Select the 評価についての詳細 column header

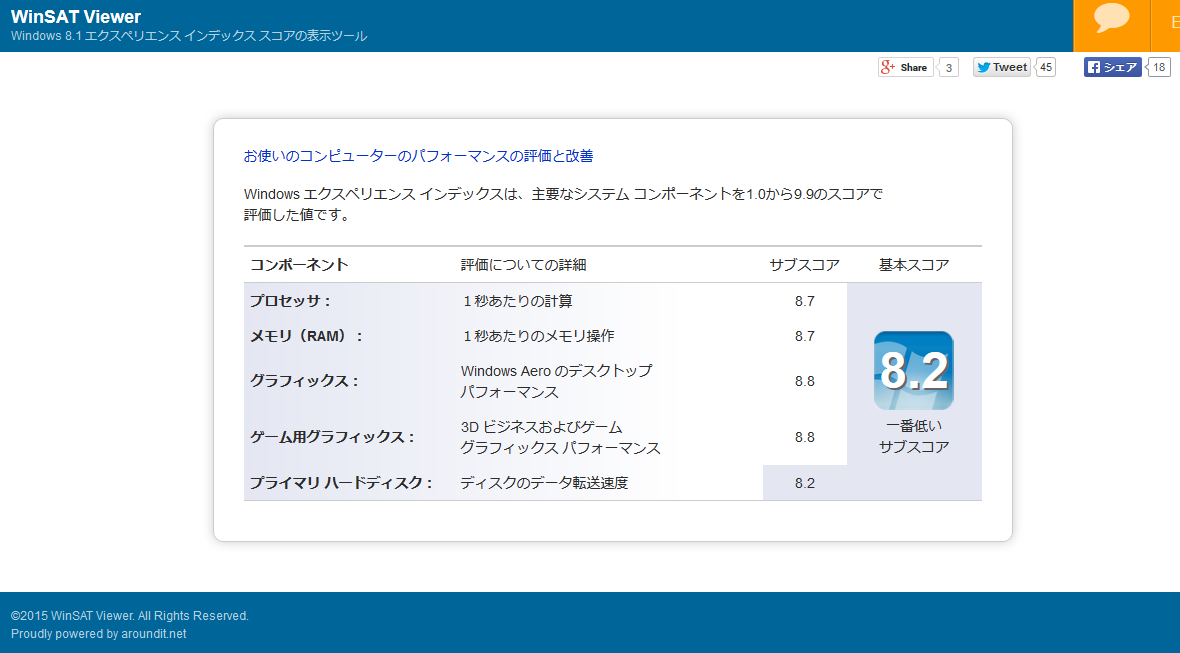(523, 265)
